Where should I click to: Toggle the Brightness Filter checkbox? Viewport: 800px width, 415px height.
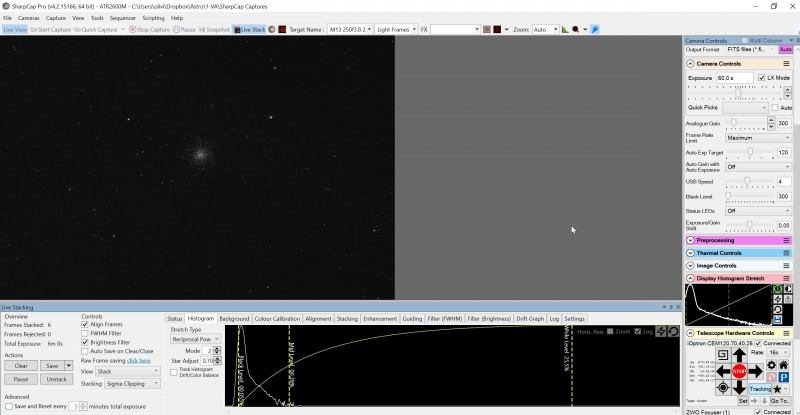coord(85,343)
